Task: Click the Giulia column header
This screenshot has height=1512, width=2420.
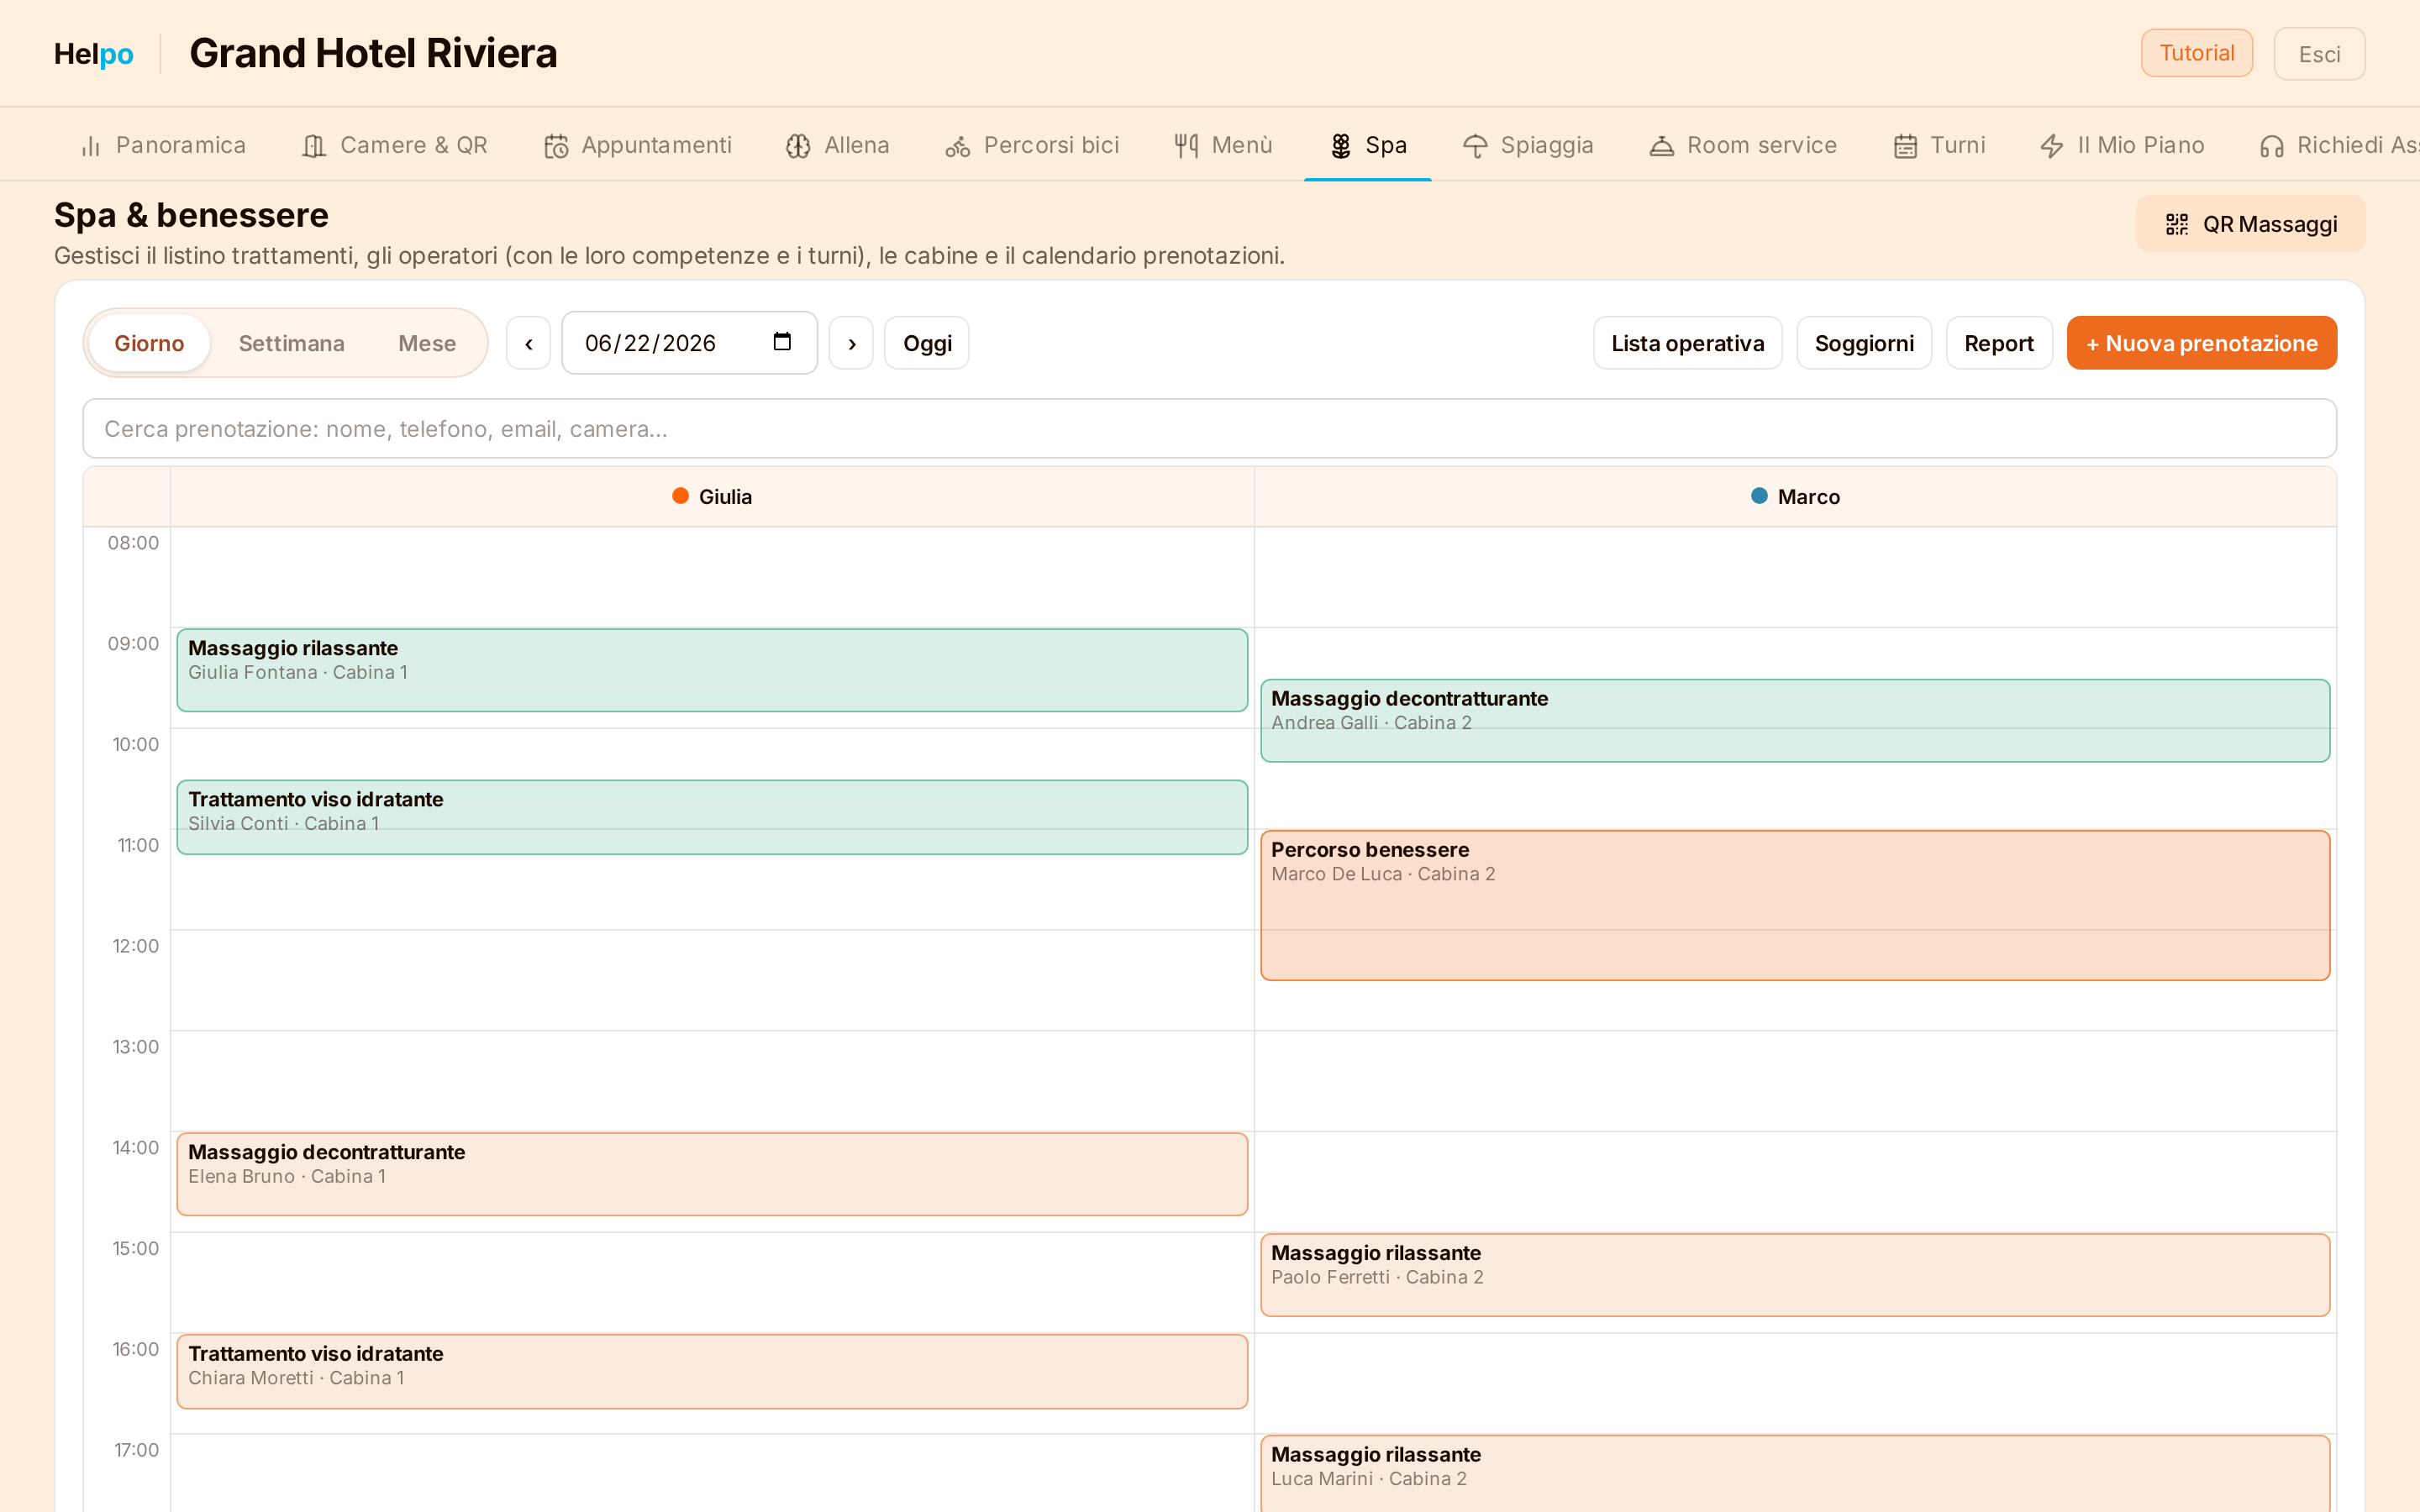Action: coord(712,497)
